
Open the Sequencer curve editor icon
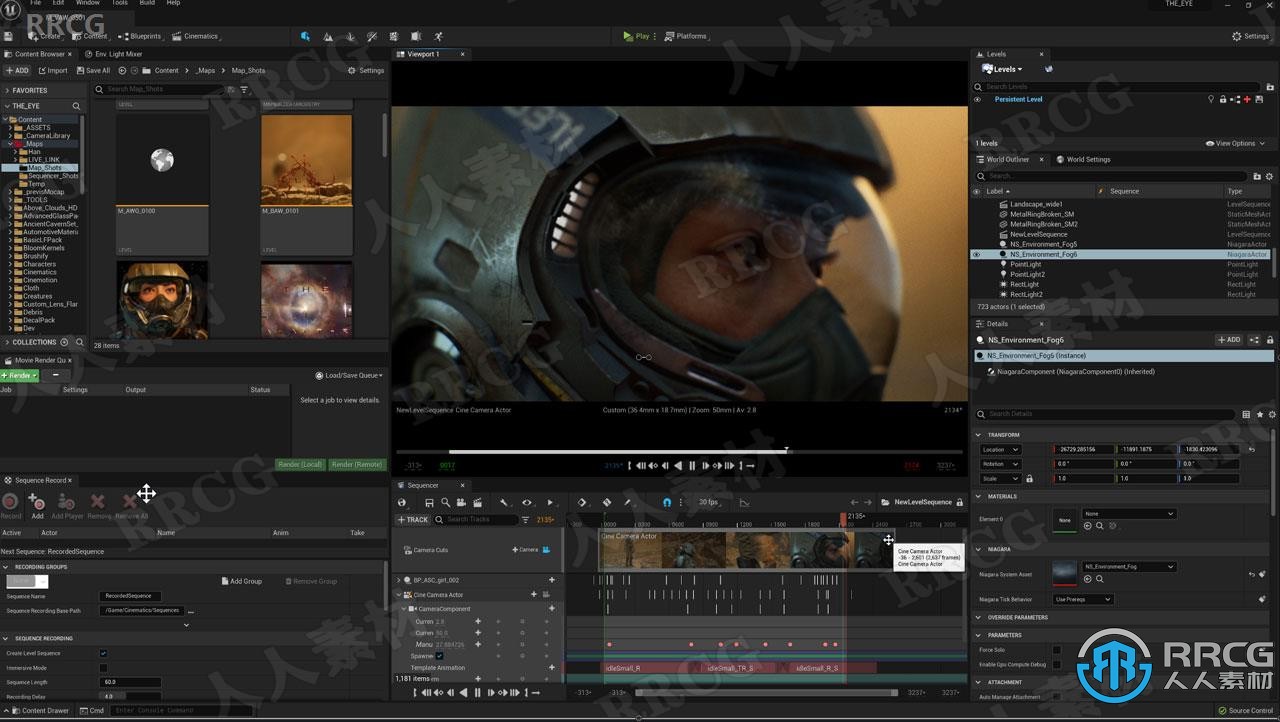744,503
